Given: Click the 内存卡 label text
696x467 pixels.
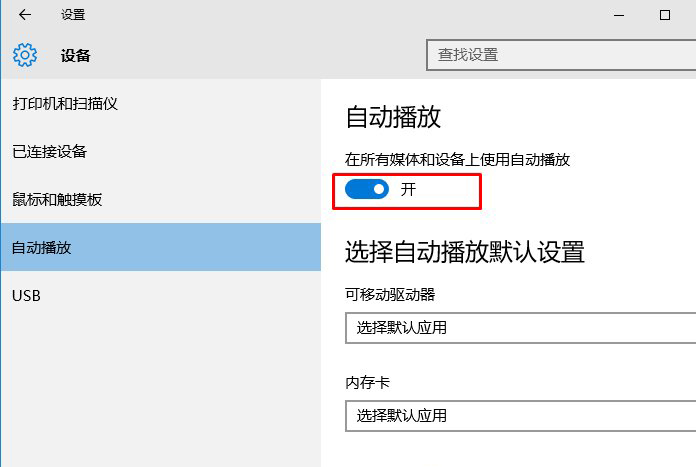Looking at the screenshot, I should pos(368,381).
